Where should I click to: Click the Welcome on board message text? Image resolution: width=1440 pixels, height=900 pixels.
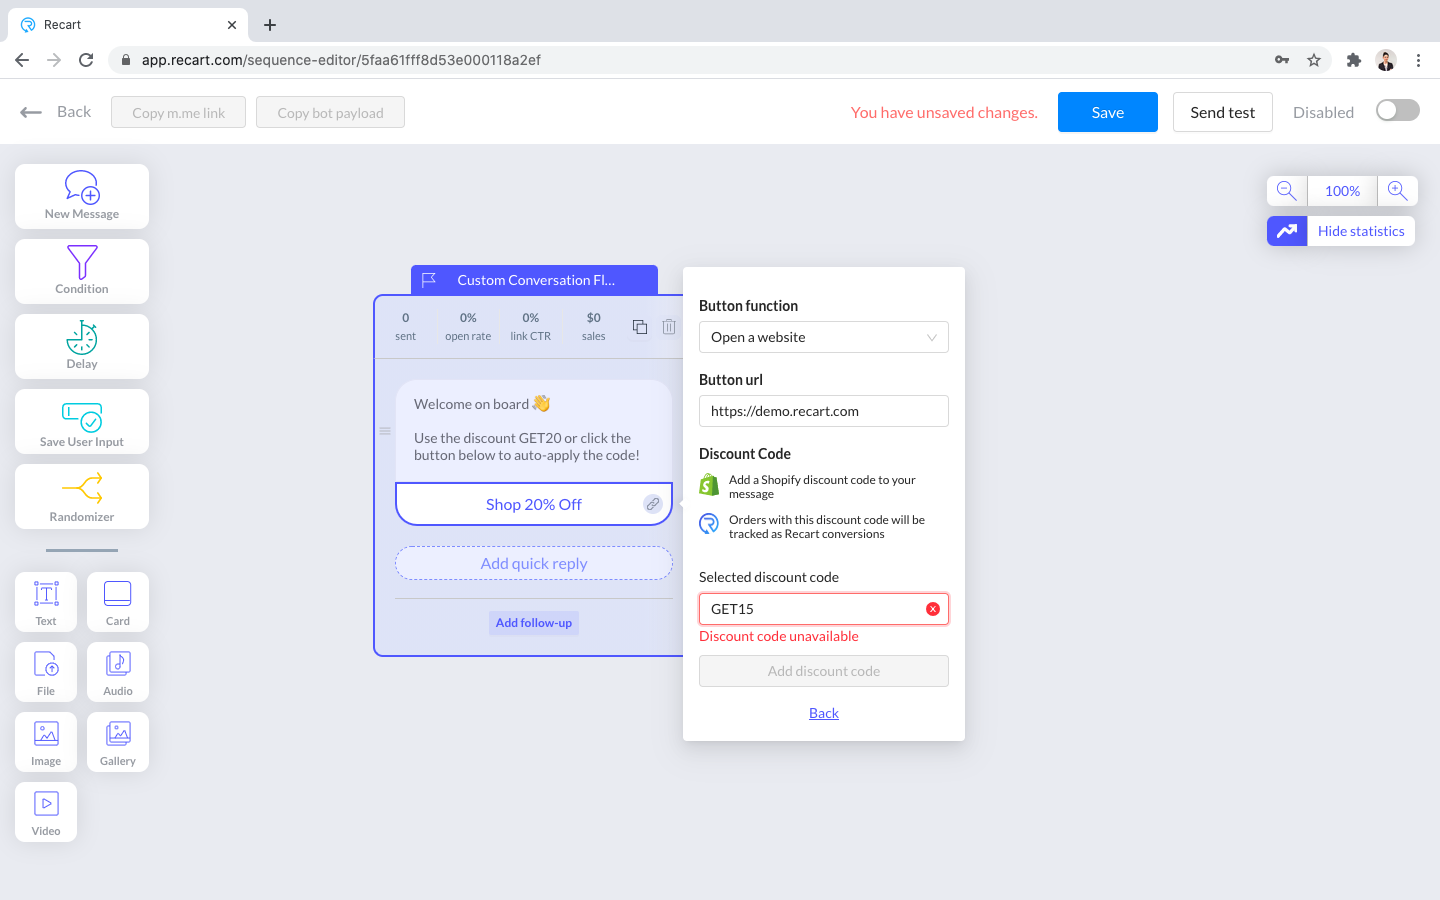click(x=527, y=430)
